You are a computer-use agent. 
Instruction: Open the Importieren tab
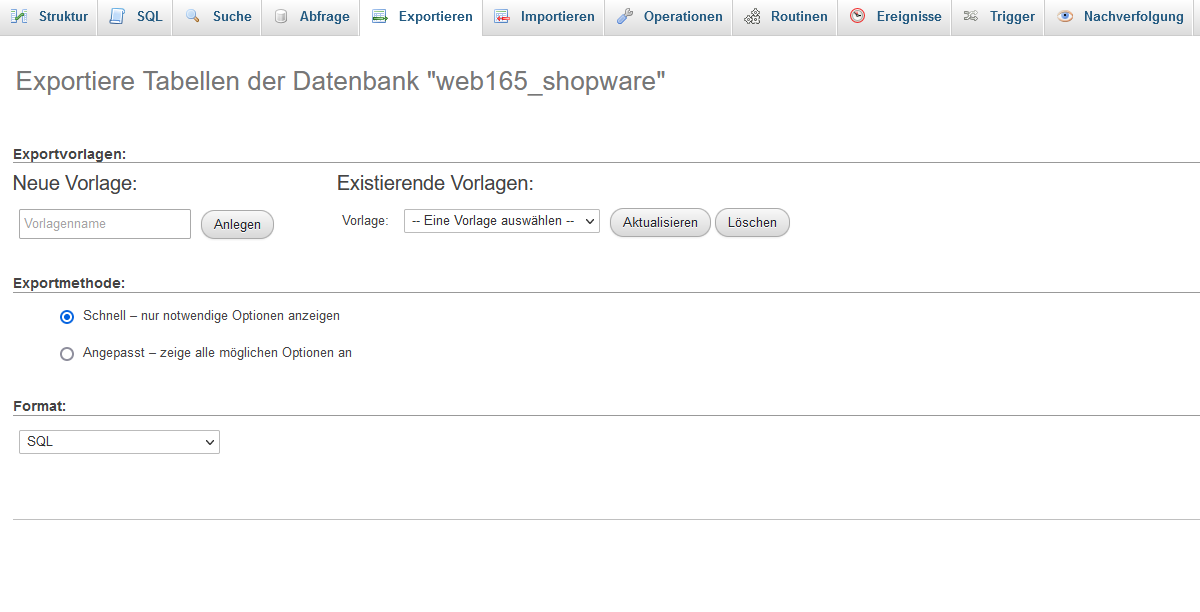[x=544, y=17]
